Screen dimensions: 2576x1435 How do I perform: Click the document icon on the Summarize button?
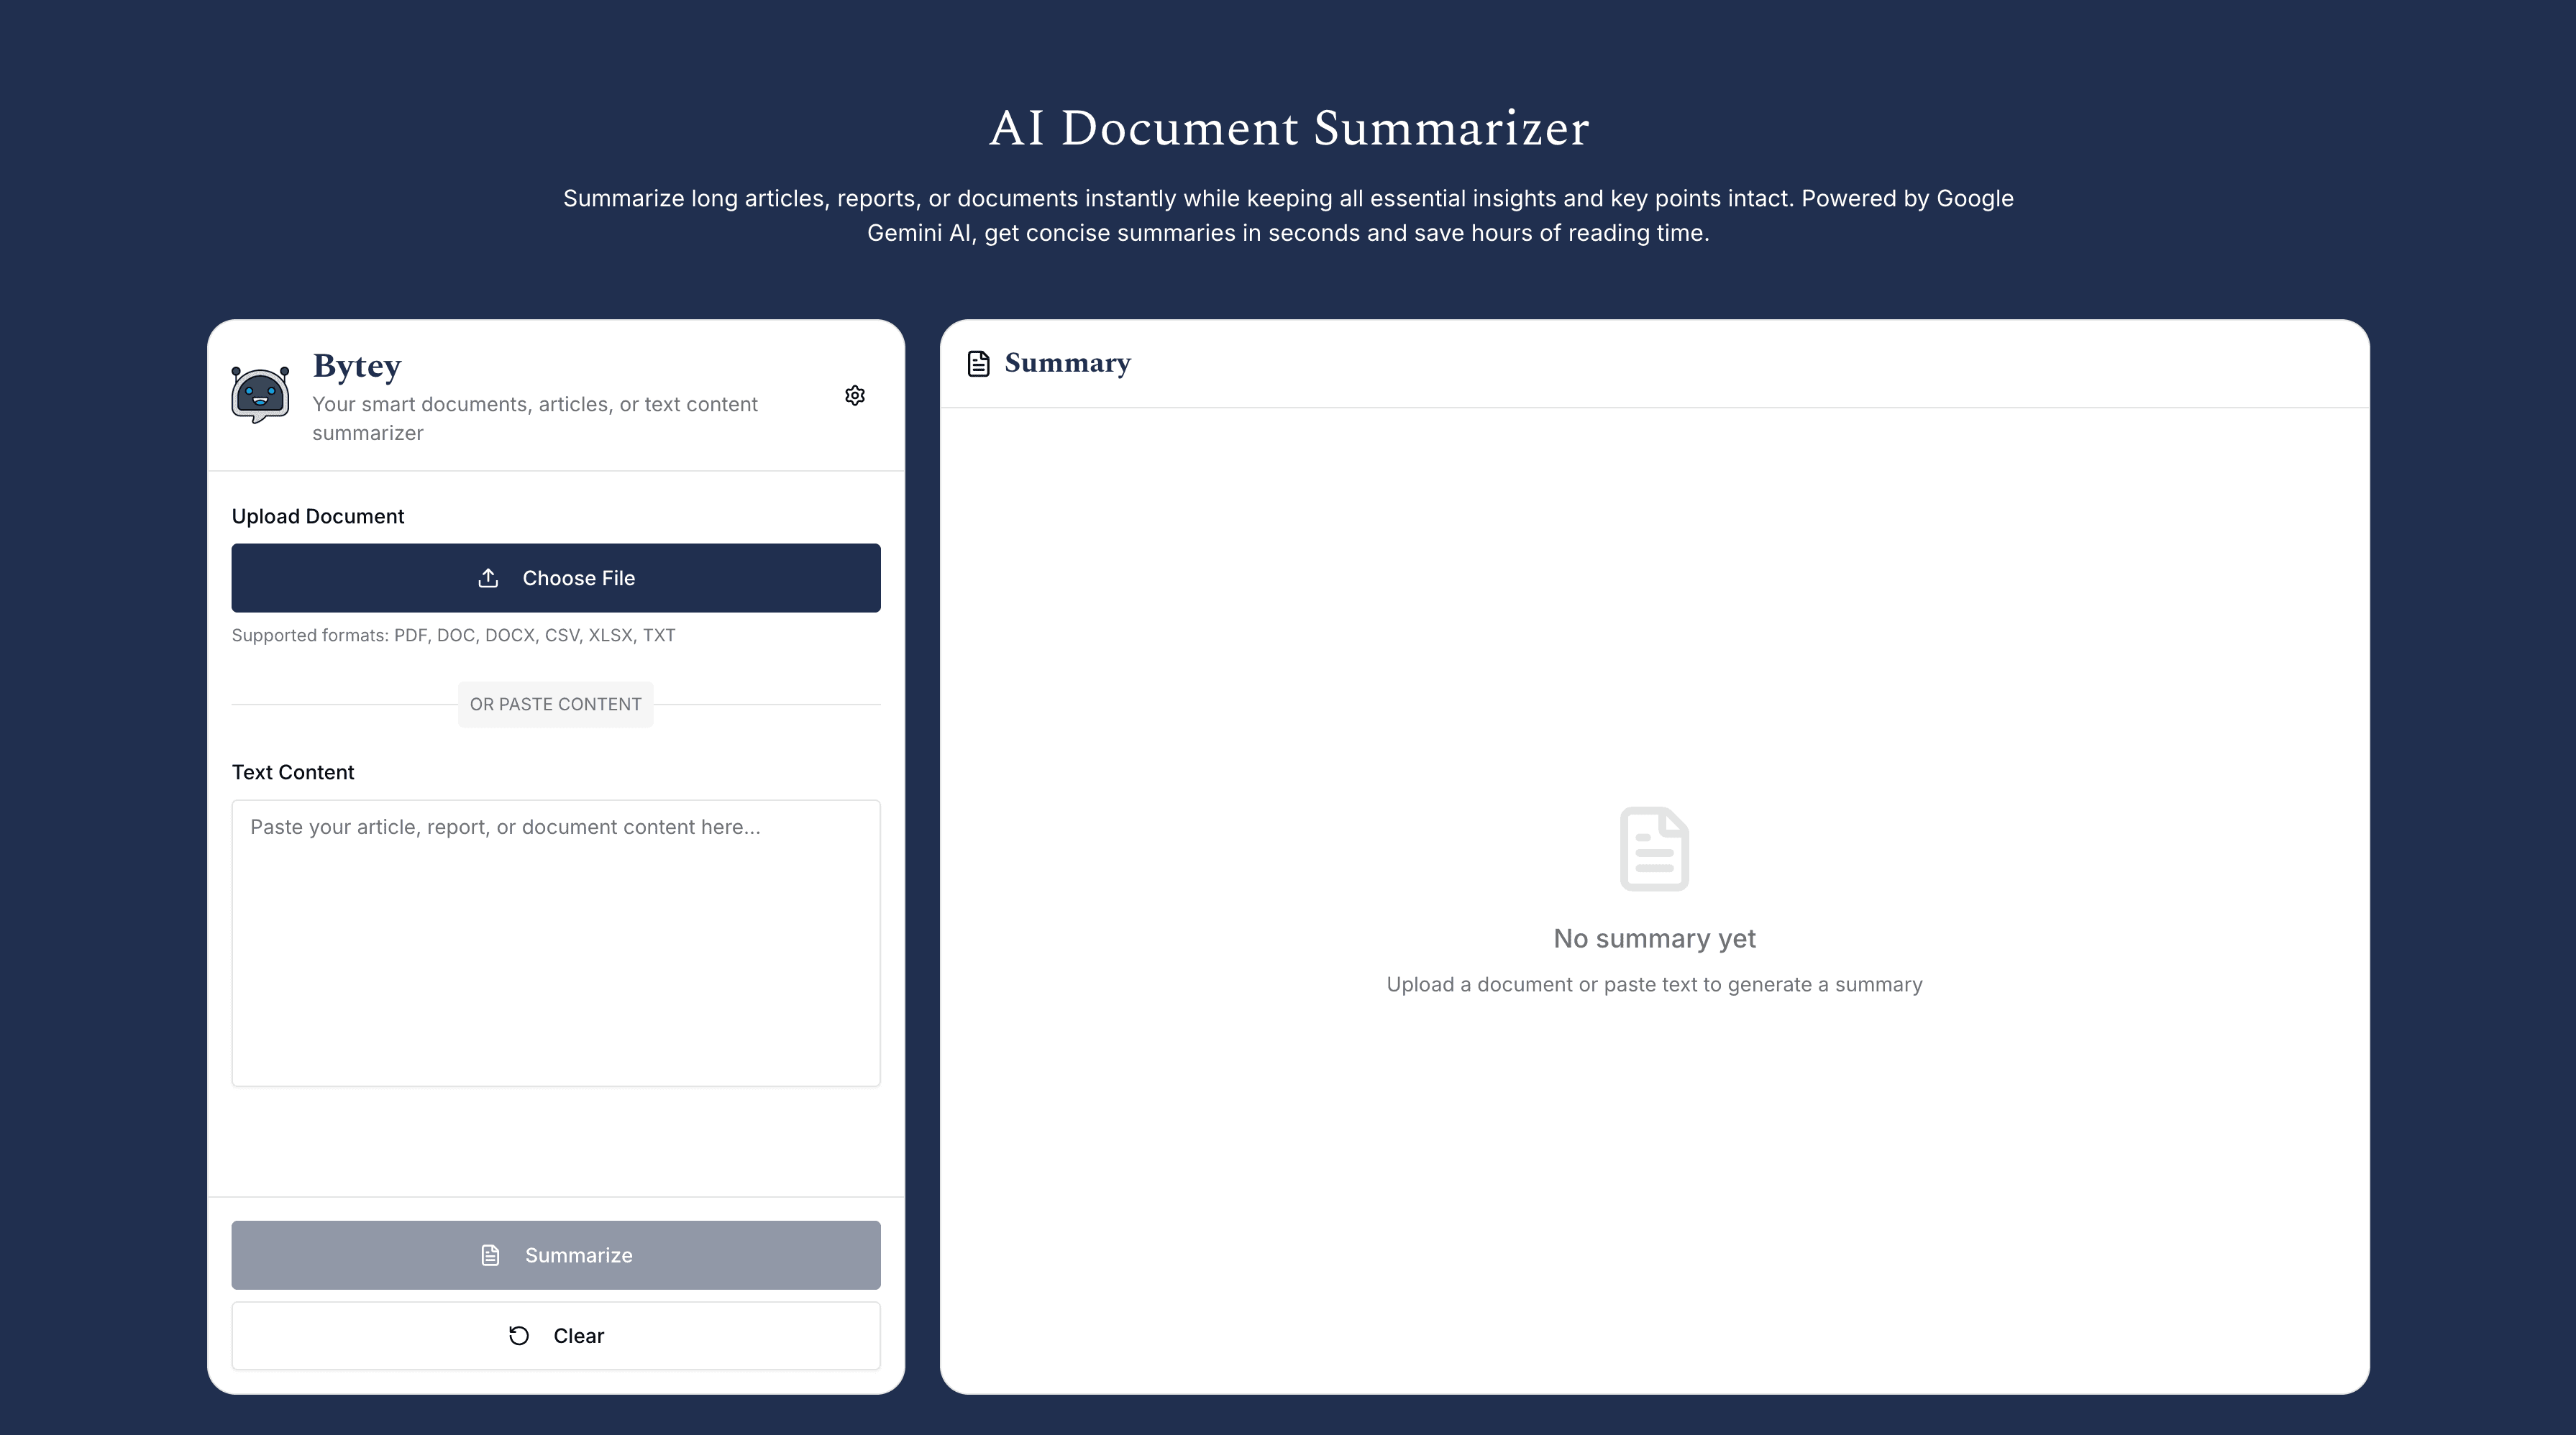pos(489,1255)
